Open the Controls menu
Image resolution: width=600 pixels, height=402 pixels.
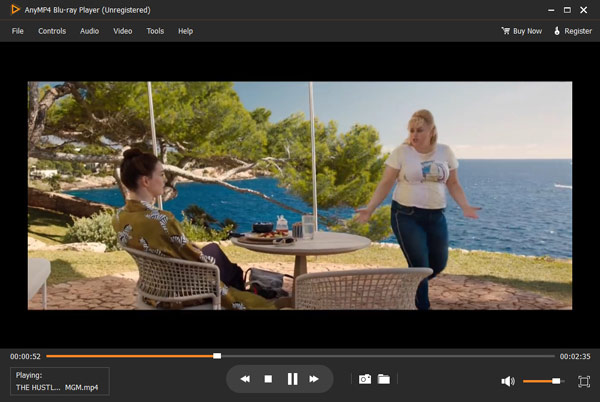52,31
